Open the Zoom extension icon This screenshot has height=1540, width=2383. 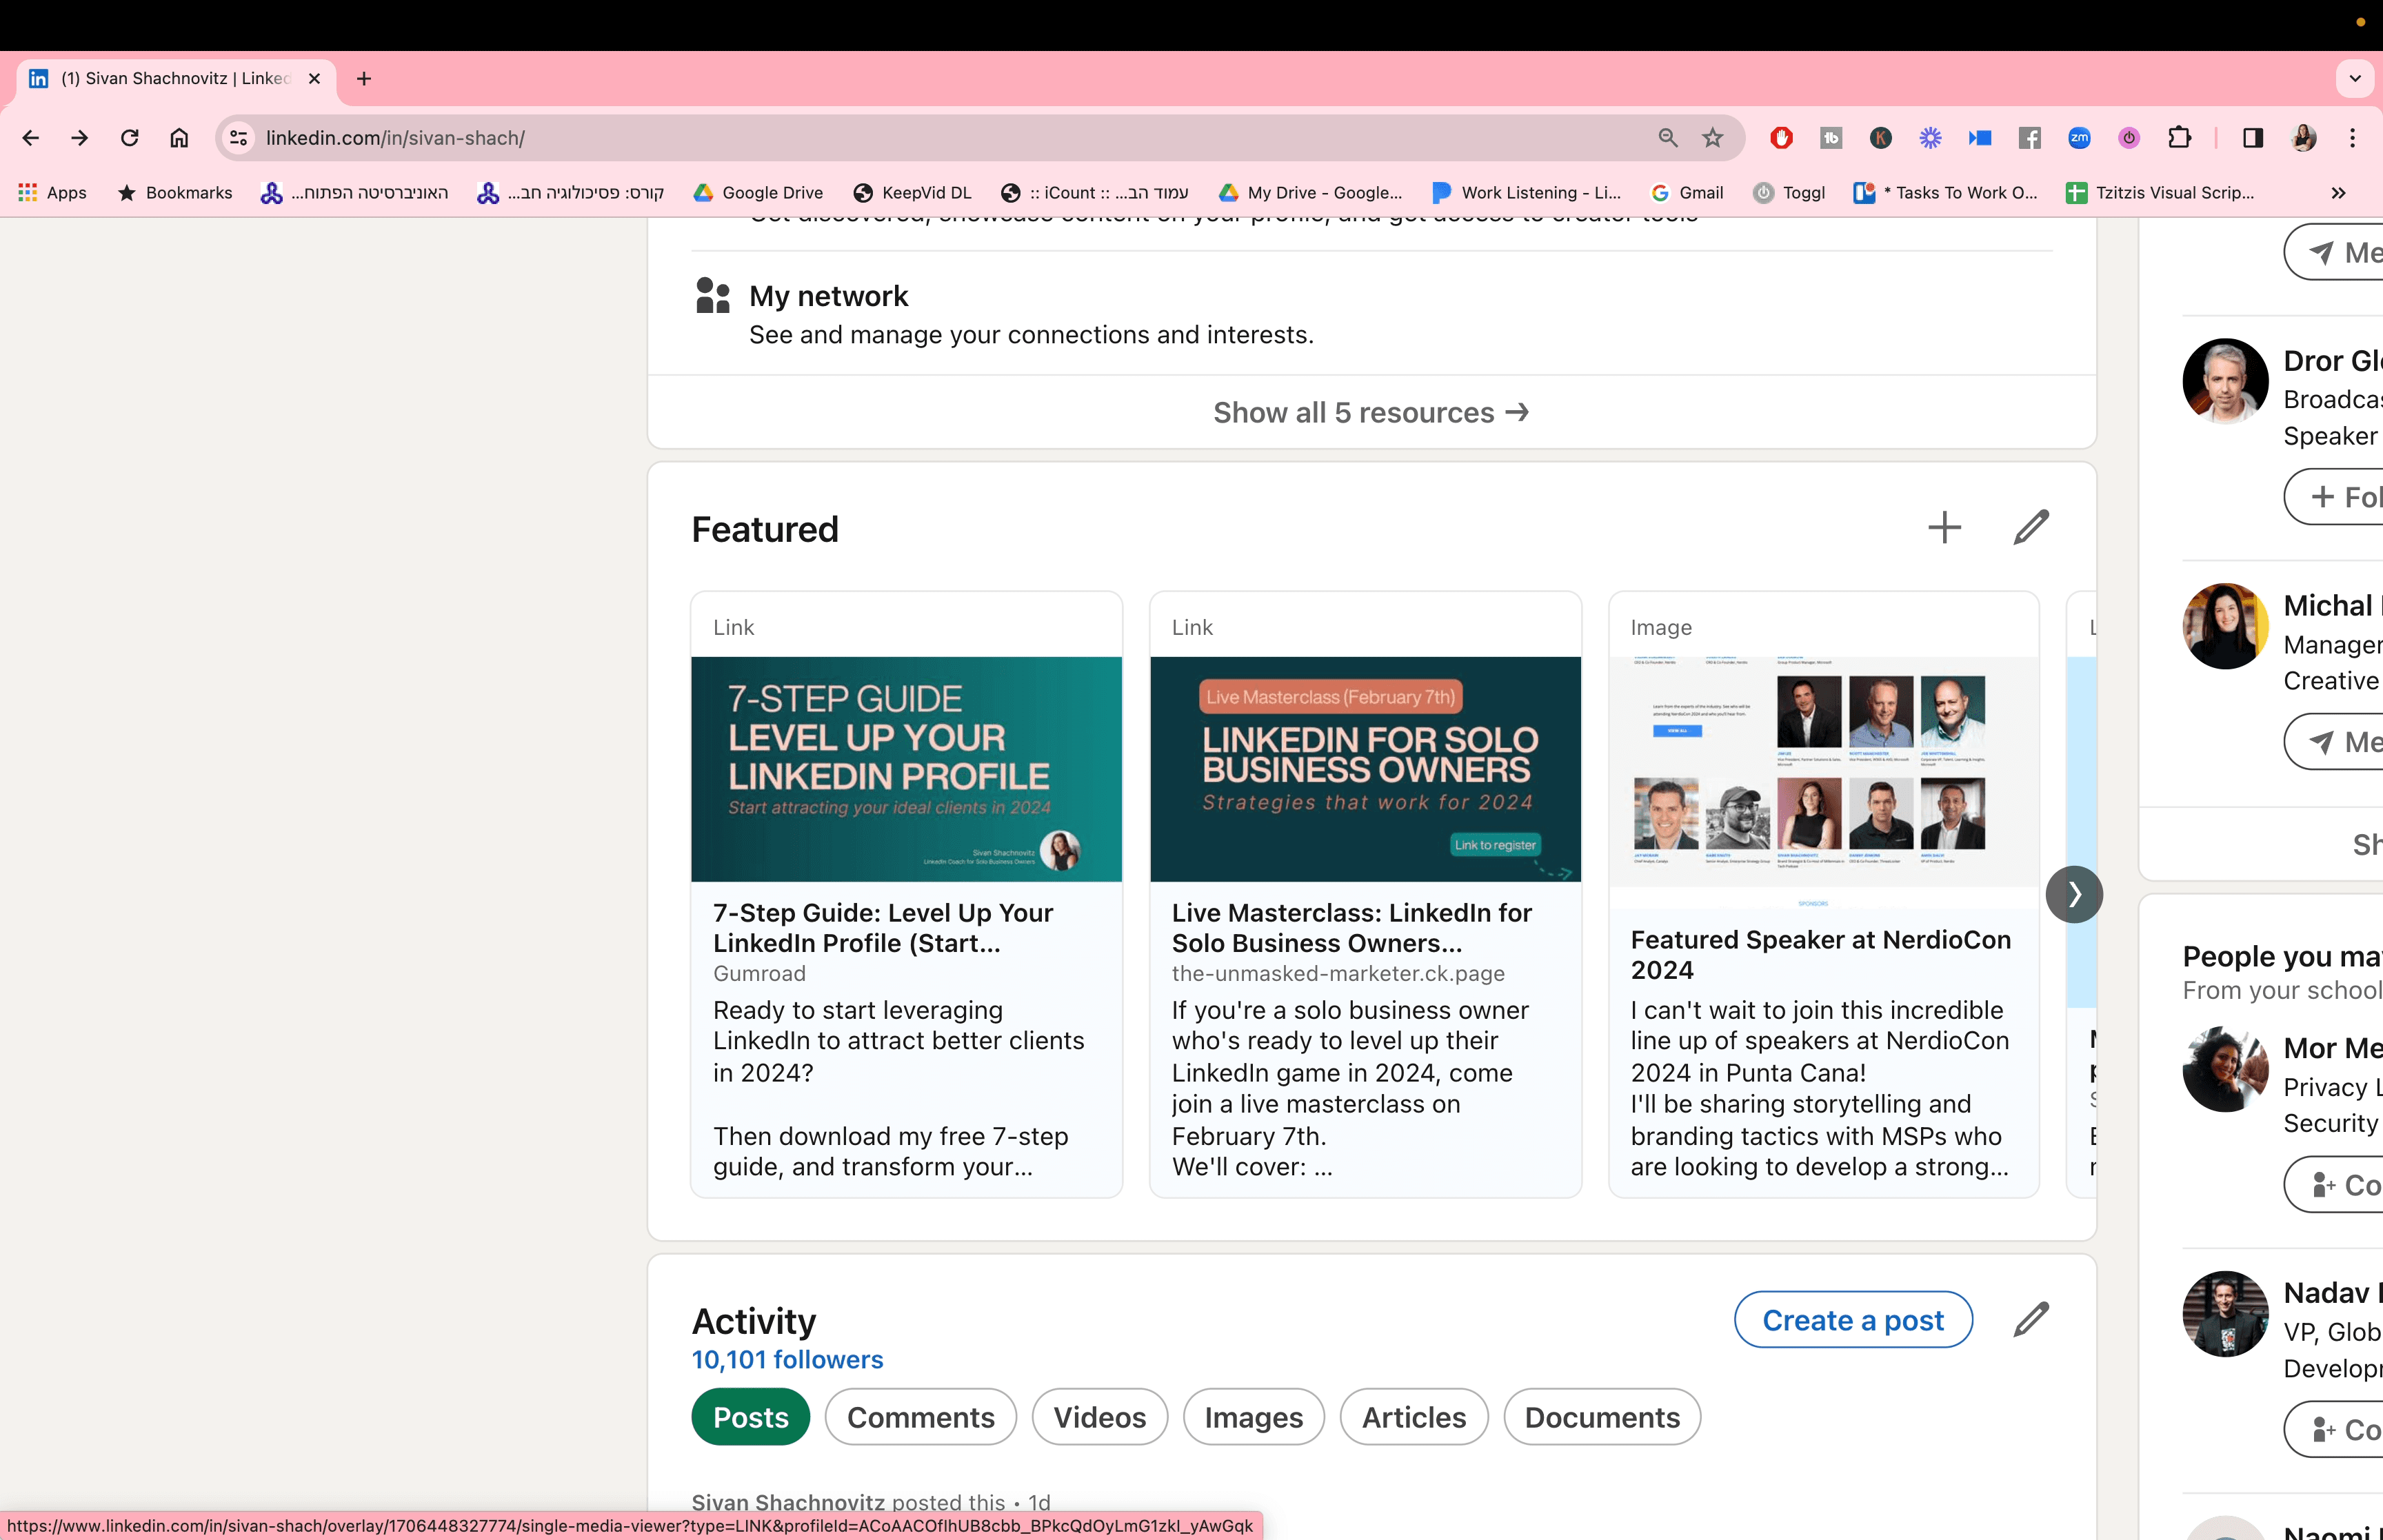coord(2079,138)
